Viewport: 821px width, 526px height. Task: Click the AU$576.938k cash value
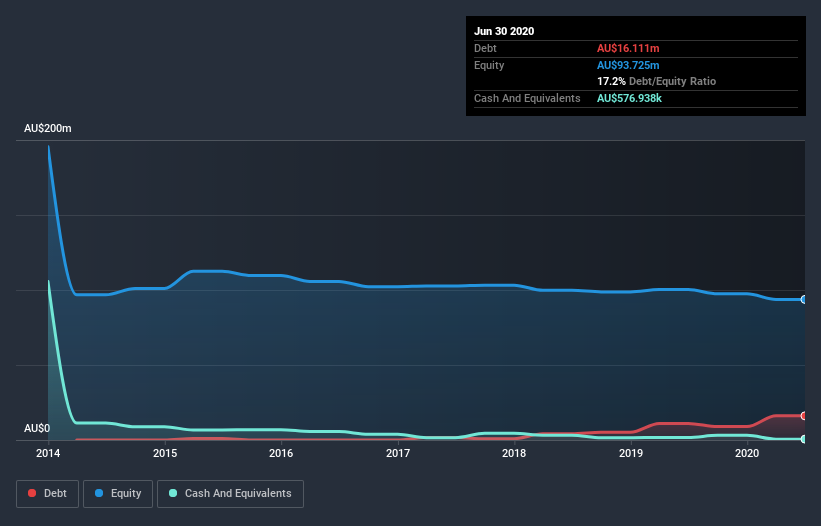[x=629, y=98]
